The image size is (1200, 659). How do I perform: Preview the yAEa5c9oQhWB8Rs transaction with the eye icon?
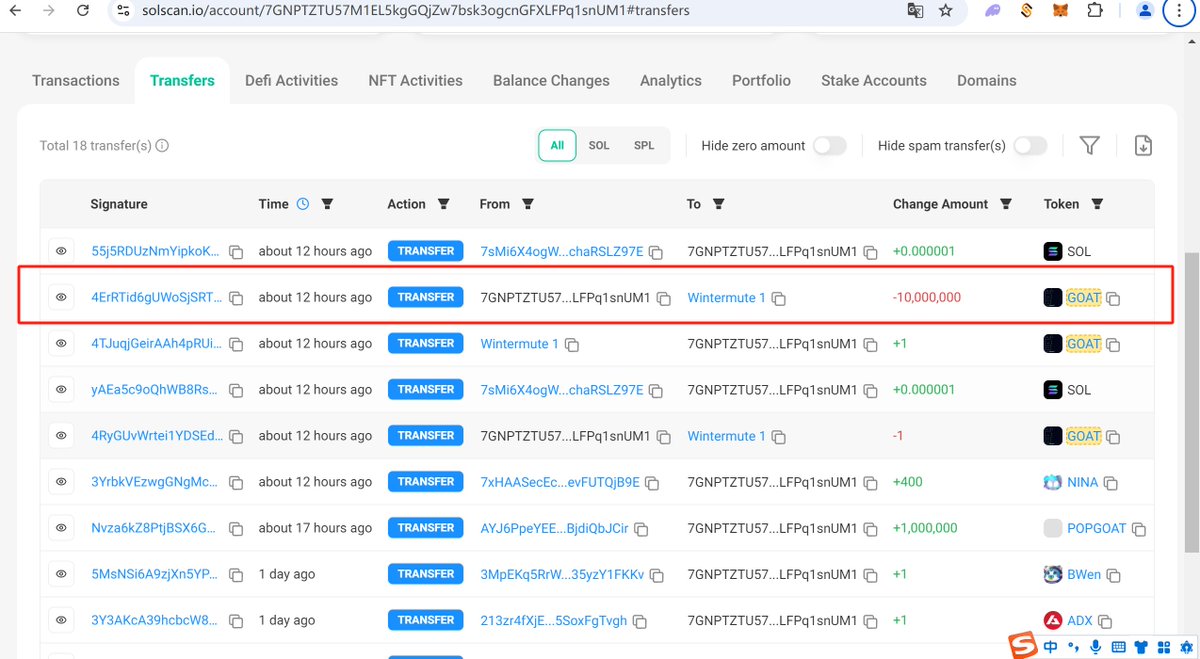pos(61,389)
